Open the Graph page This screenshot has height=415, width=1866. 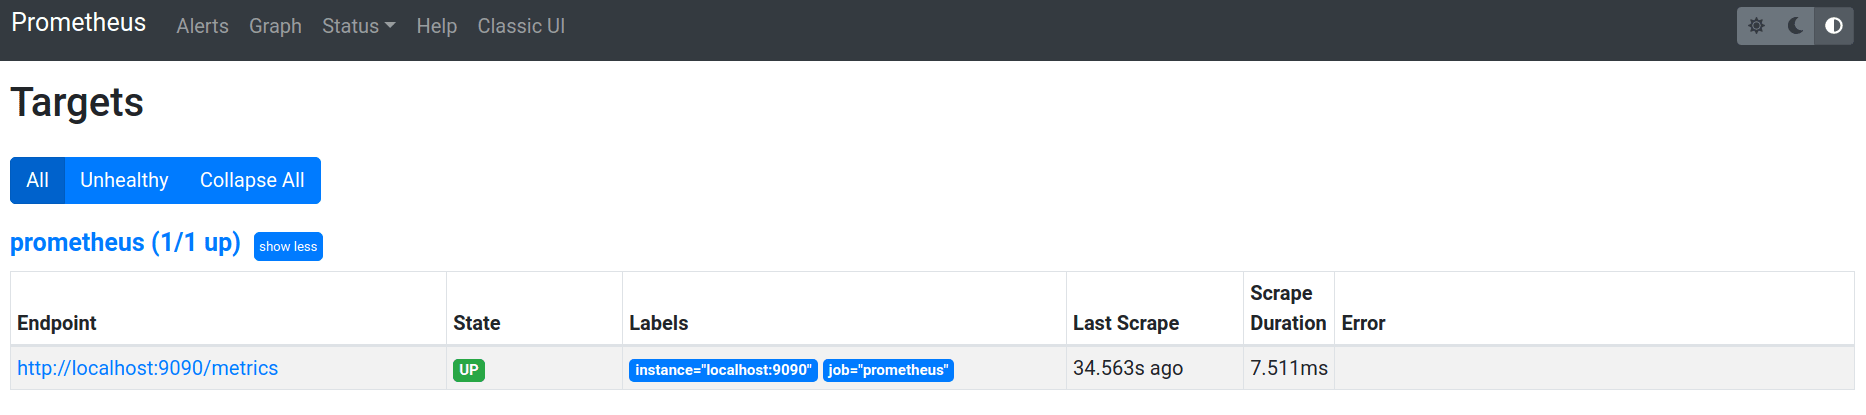(x=275, y=26)
